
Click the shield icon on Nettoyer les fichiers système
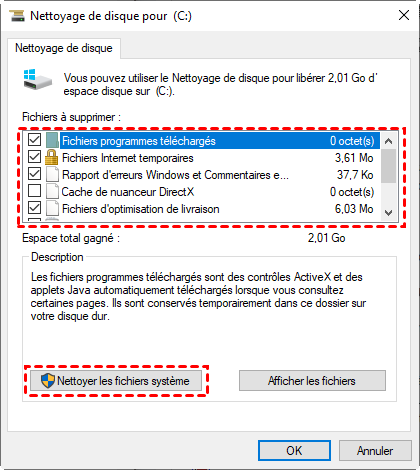point(48,381)
